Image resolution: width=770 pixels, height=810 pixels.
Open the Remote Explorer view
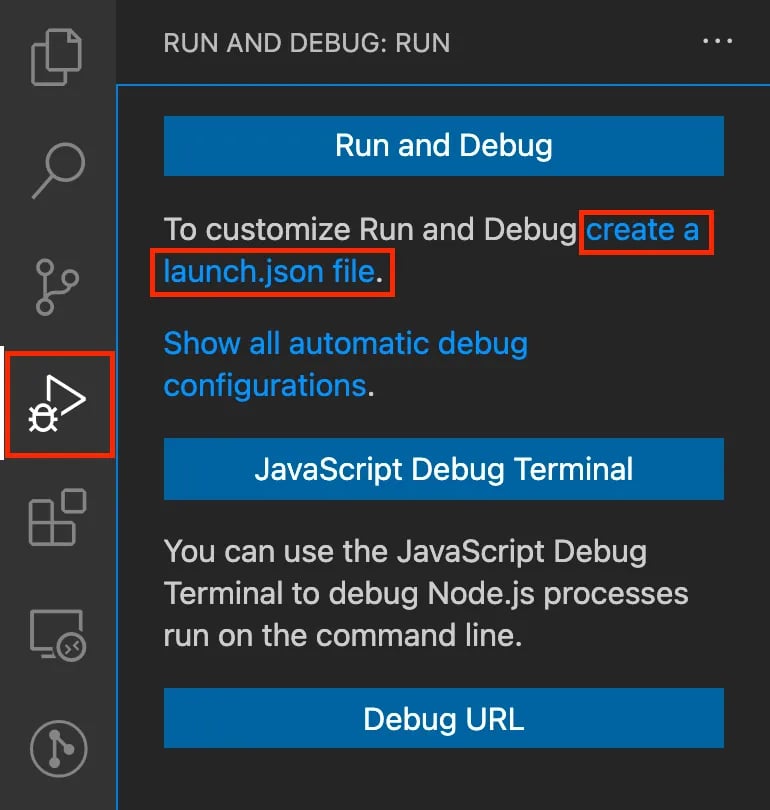point(57,635)
